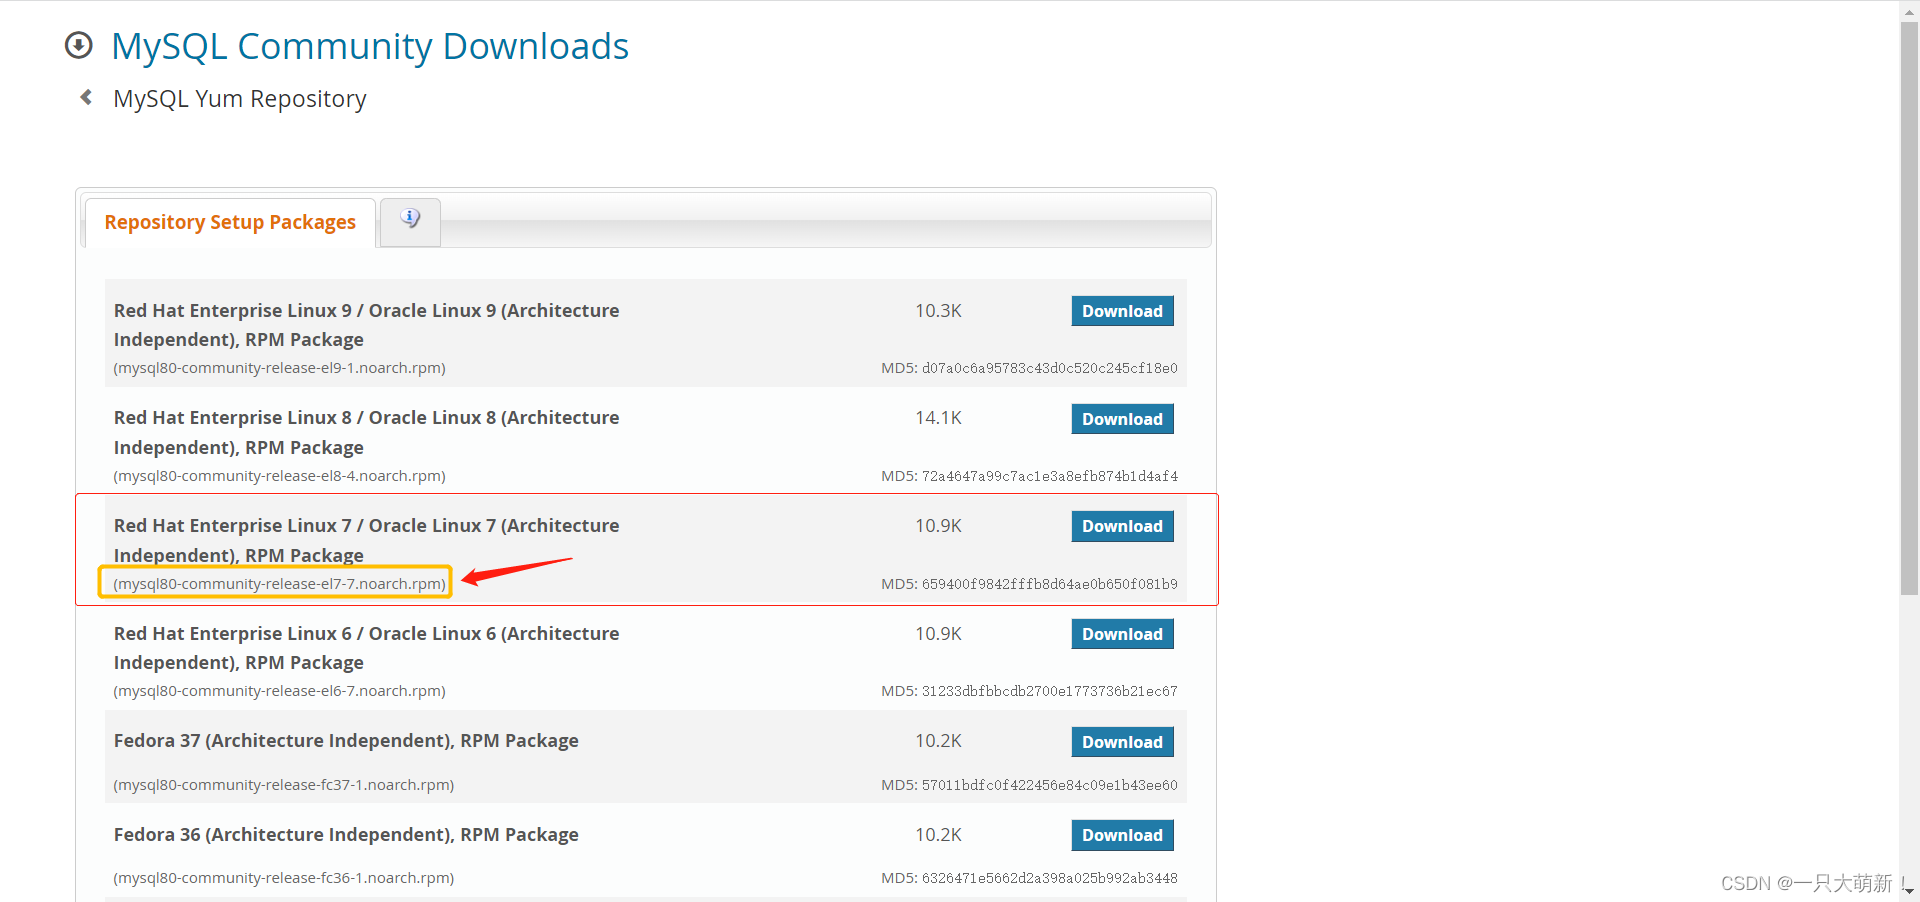Click the back chevron next to MySQL Yum Repository
Image resolution: width=1920 pixels, height=902 pixels.
click(86, 96)
